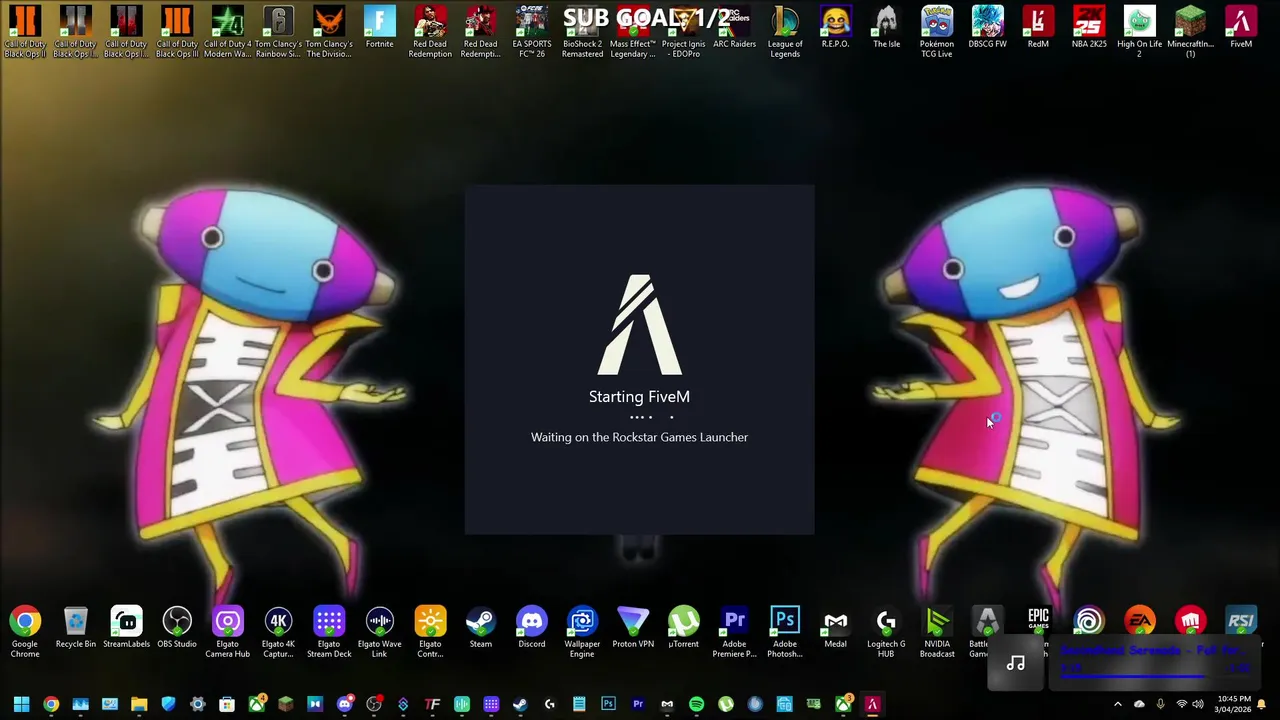
Task: Open Spotify from the taskbar
Action: pos(696,704)
